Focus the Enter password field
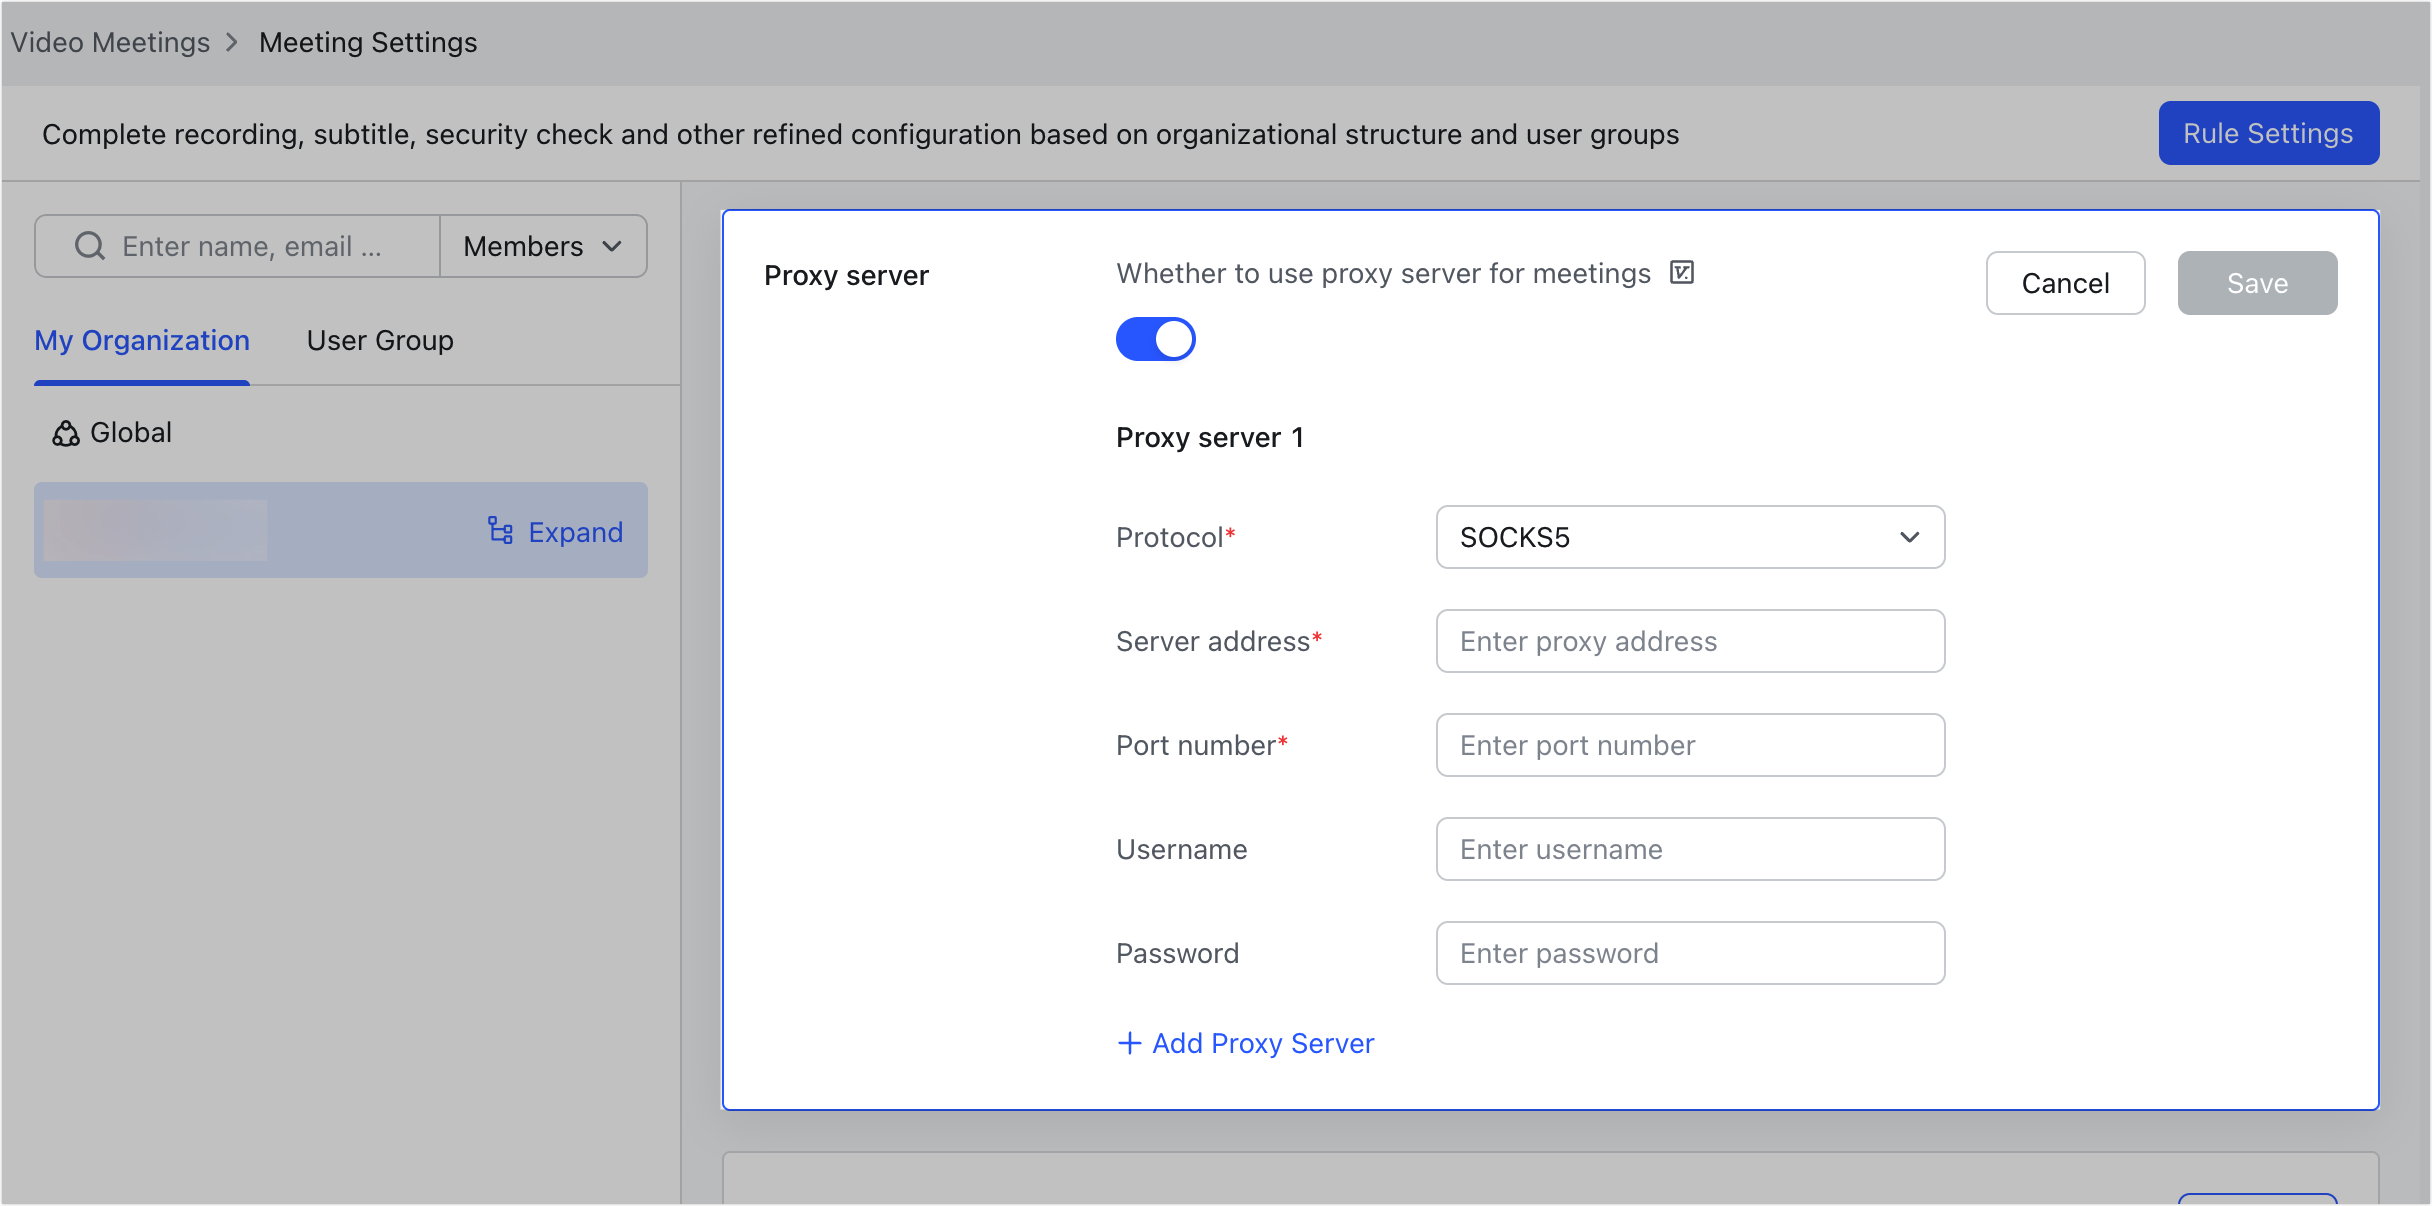Image resolution: width=2432 pixels, height=1206 pixels. pos(1690,953)
